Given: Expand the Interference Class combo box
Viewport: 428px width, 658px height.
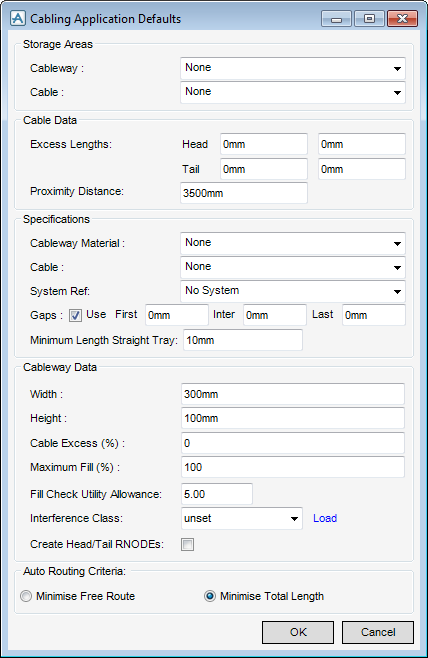Looking at the screenshot, I should click(242, 518).
